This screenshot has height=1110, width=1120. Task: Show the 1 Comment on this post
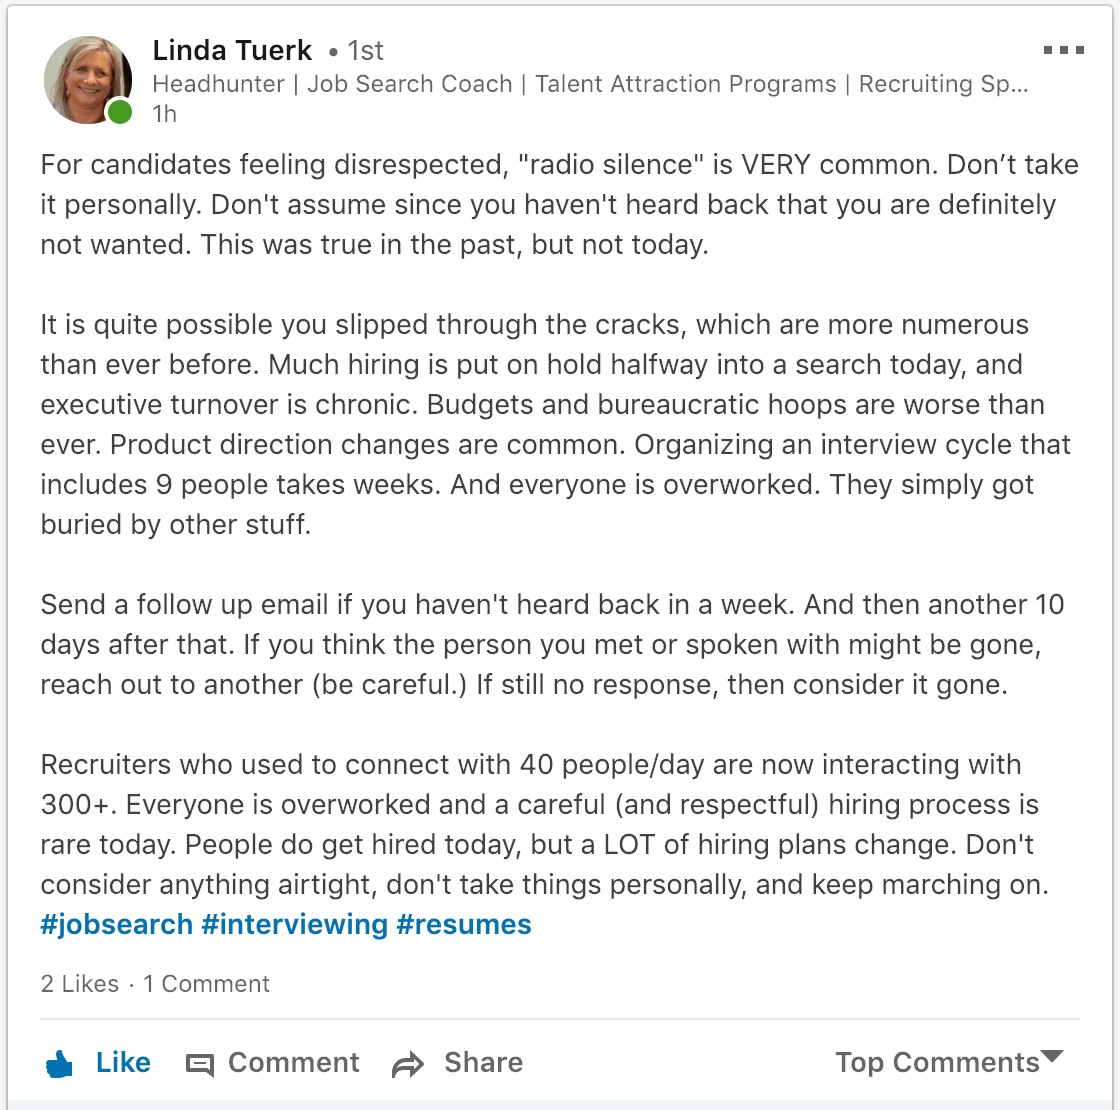(207, 984)
